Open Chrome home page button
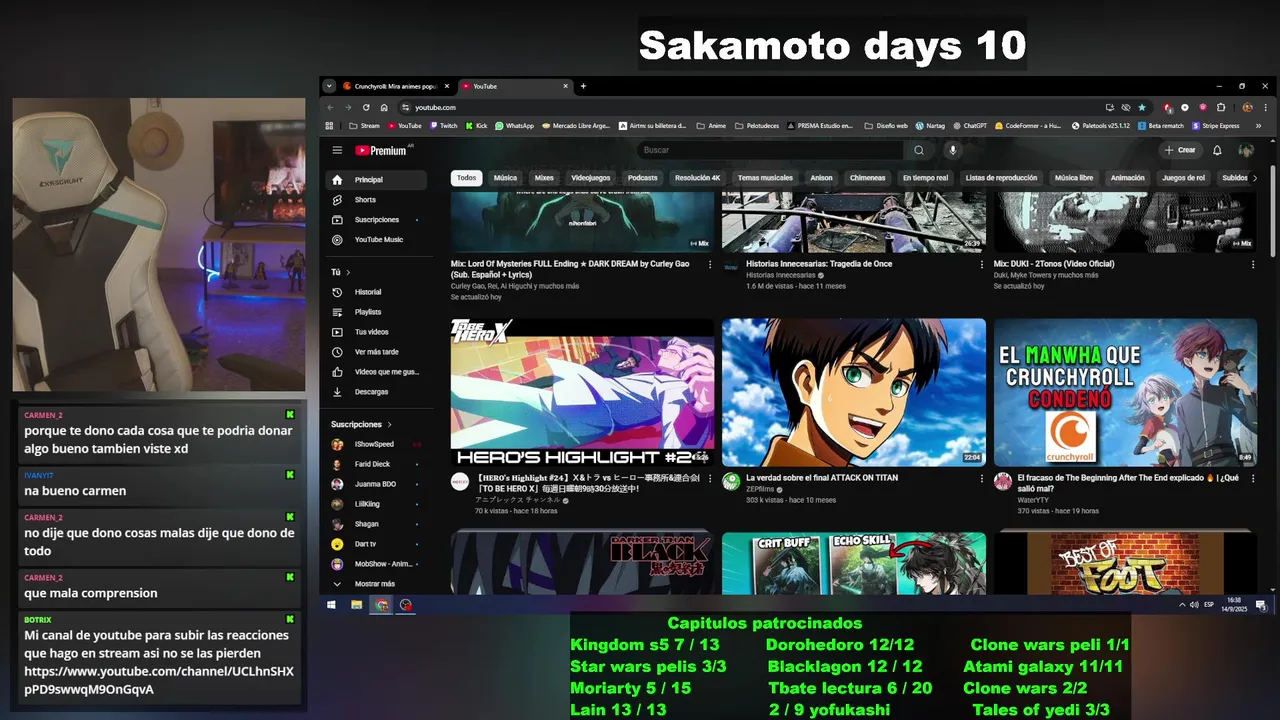Screen dimensions: 1280x720 [x=384, y=107]
